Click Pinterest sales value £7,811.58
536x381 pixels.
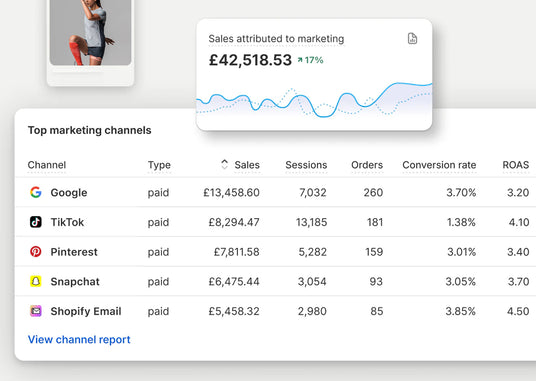point(237,252)
